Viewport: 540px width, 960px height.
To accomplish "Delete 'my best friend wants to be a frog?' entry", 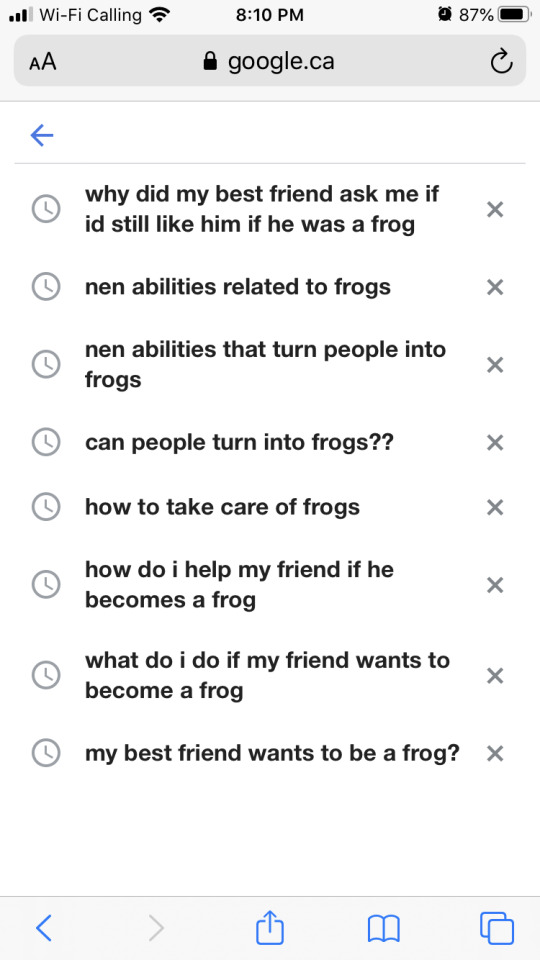I will [495, 753].
